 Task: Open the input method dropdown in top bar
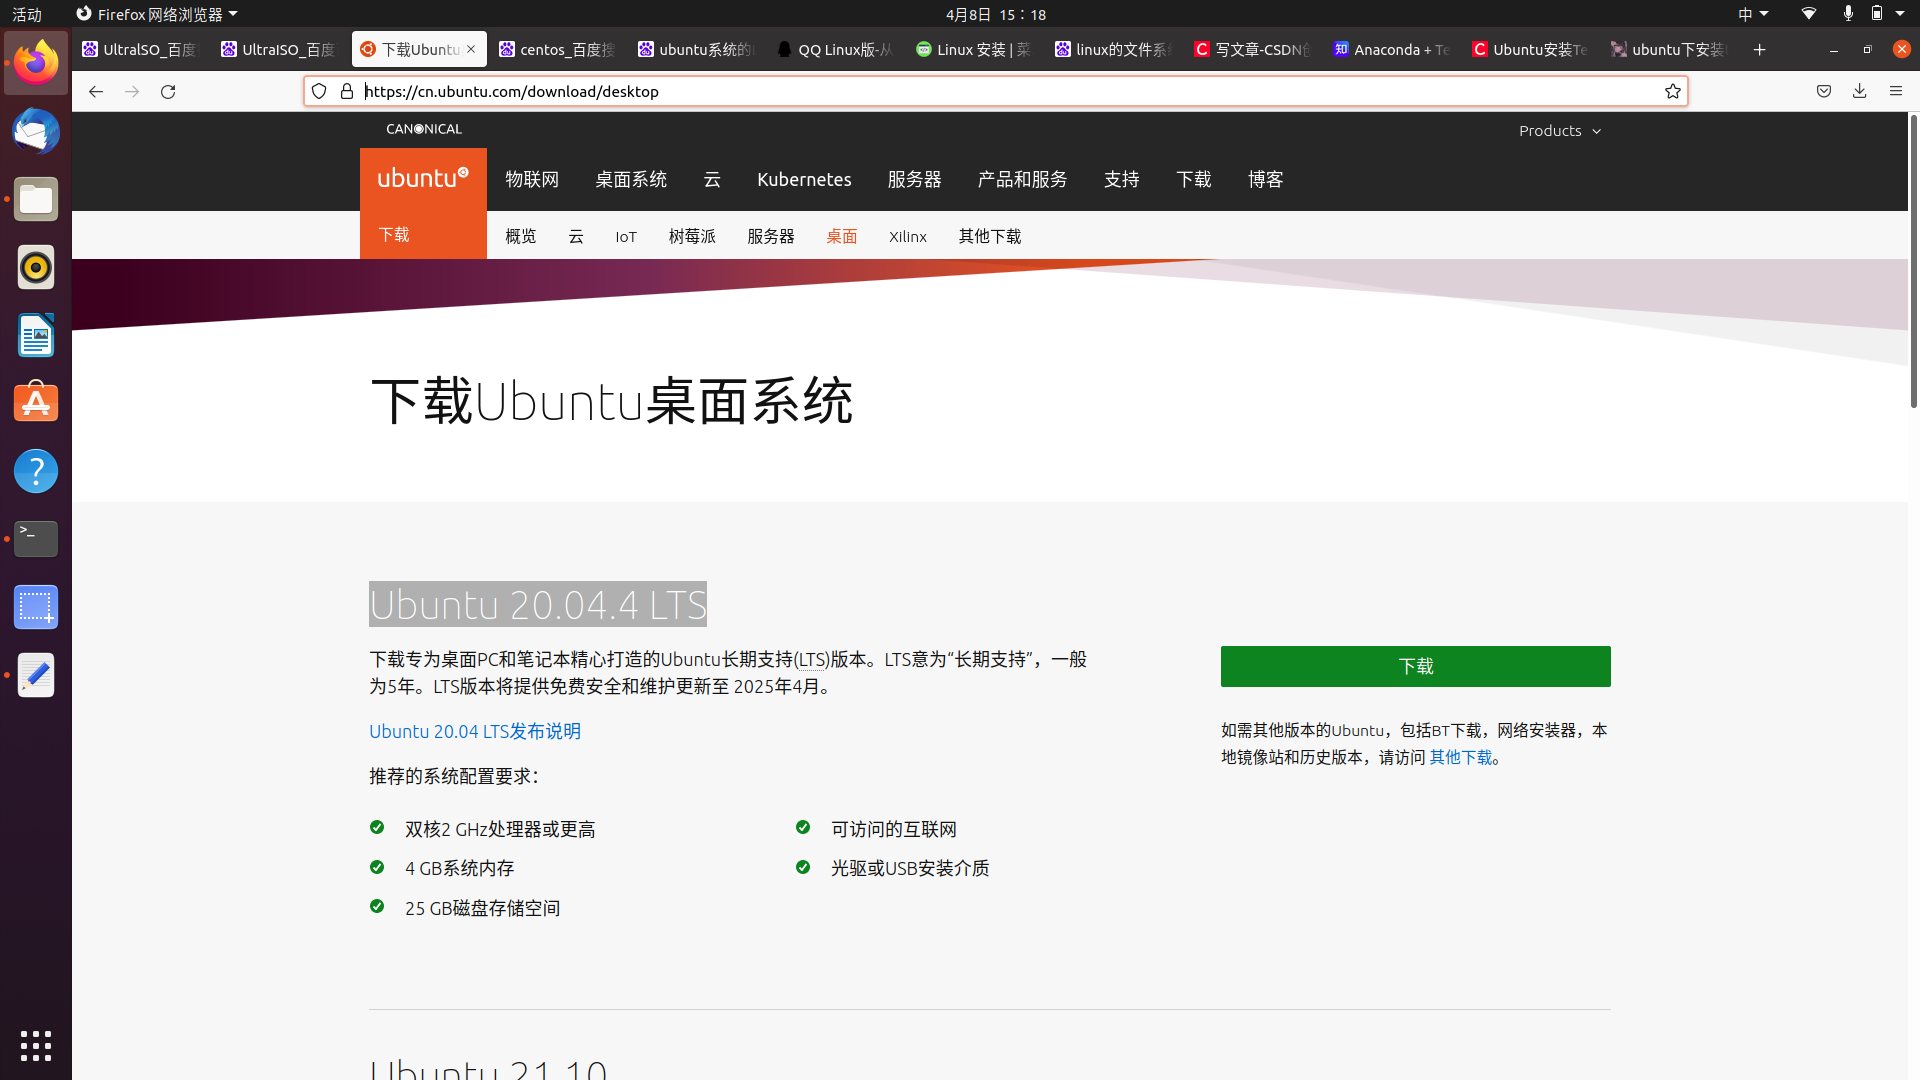point(1752,14)
